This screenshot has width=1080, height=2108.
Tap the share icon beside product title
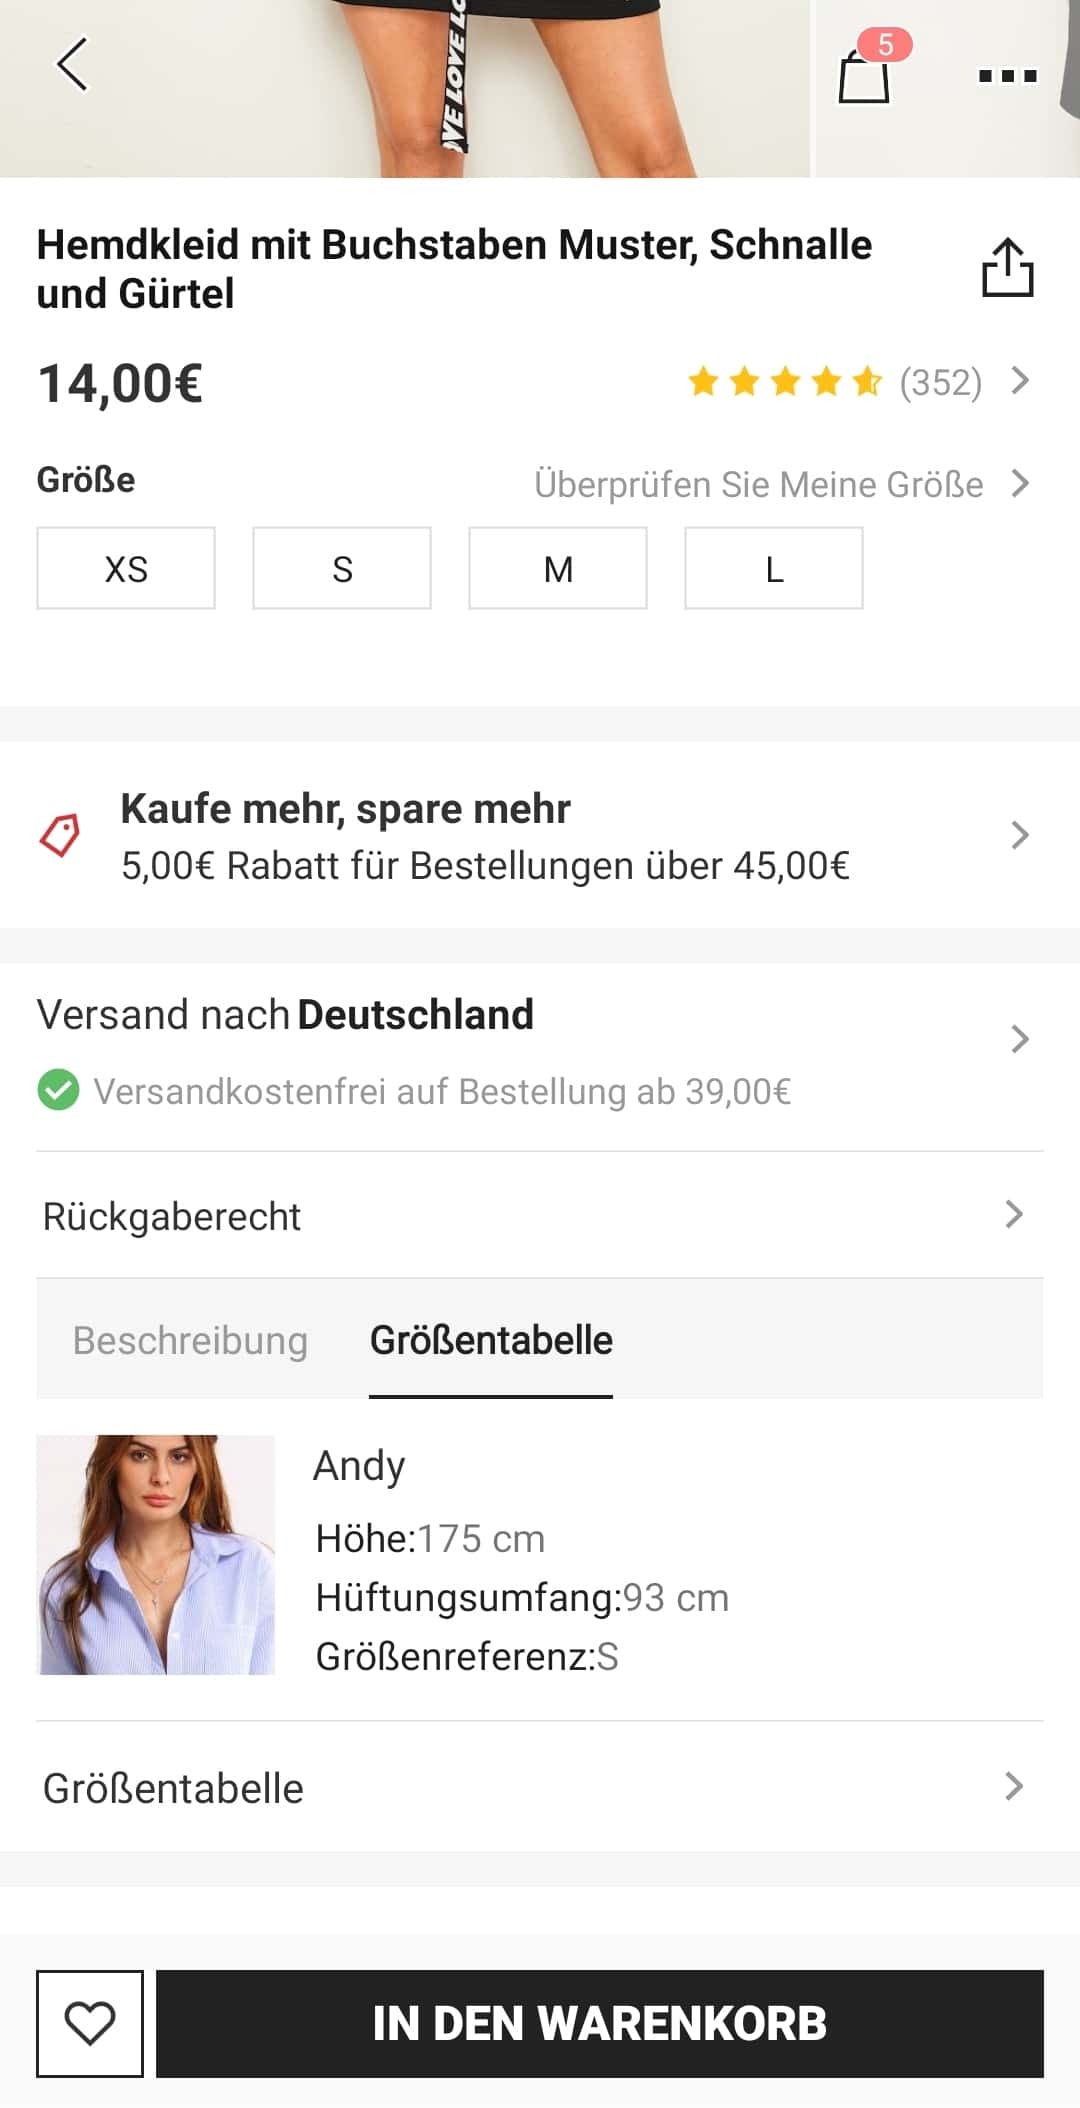point(1007,268)
